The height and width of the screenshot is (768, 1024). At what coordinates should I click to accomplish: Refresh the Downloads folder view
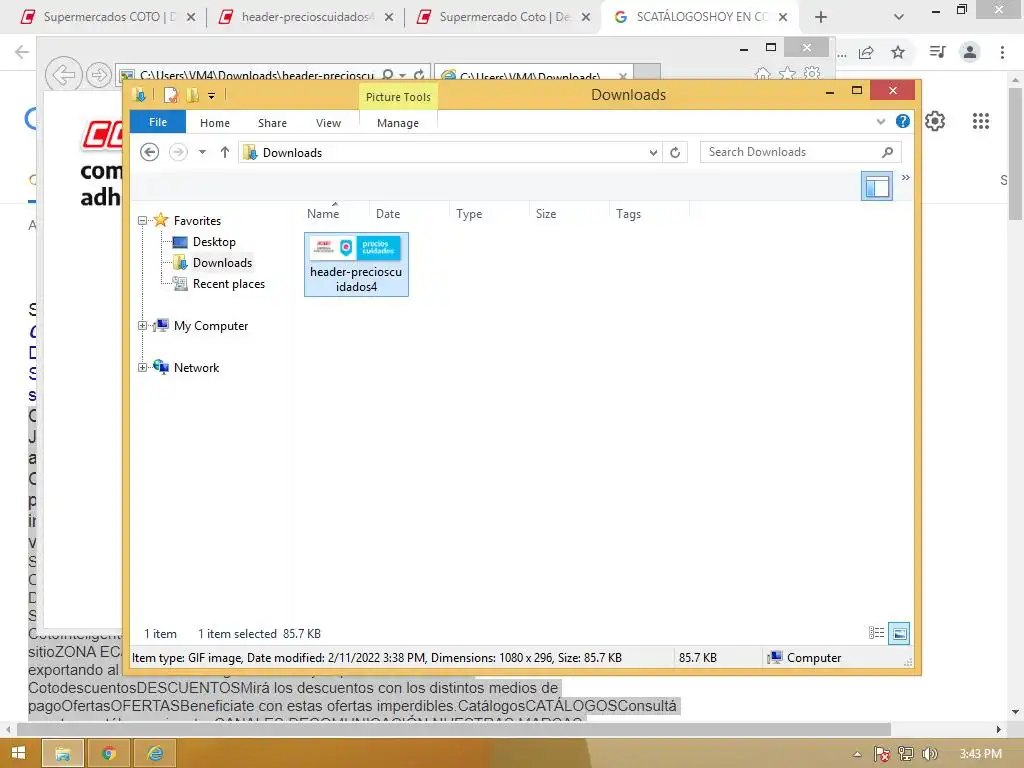pyautogui.click(x=675, y=152)
